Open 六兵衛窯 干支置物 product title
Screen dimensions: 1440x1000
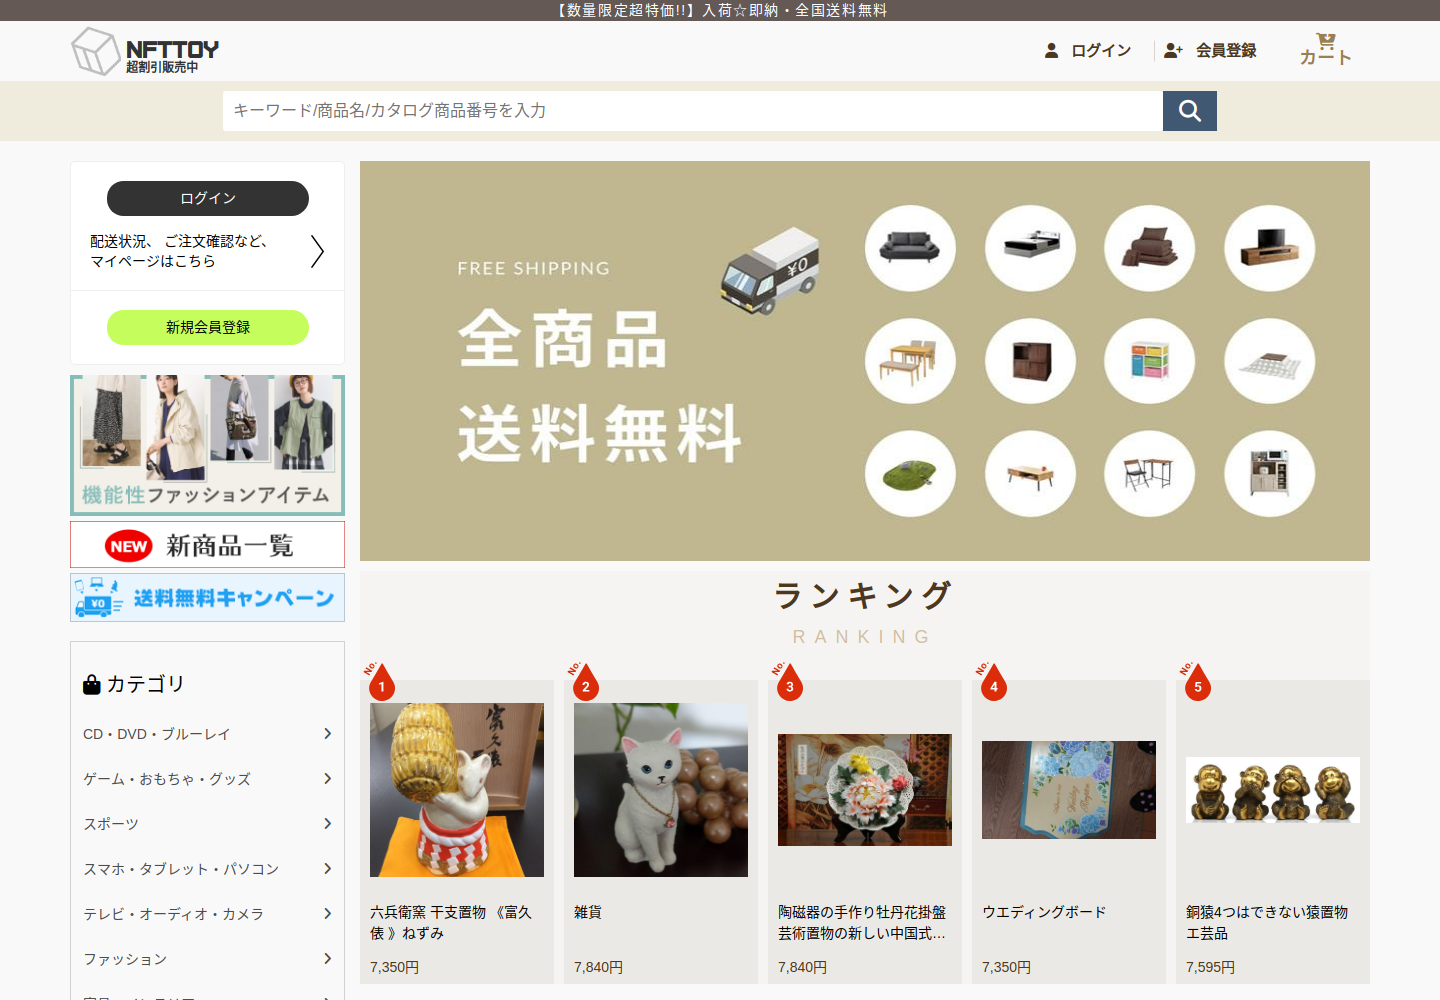(451, 922)
